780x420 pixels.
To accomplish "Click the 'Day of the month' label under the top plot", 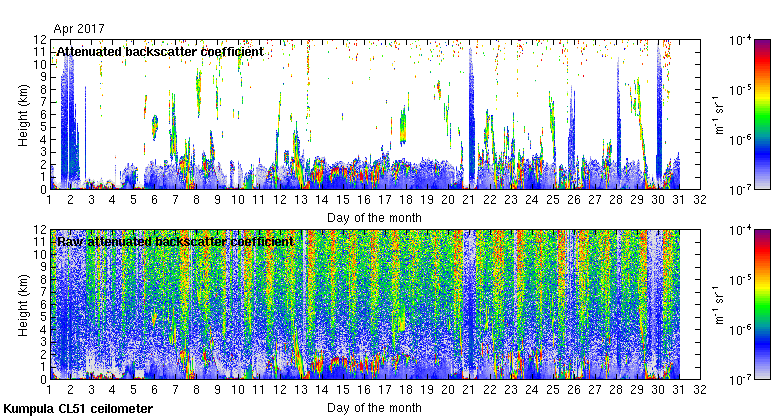I will [x=374, y=217].
